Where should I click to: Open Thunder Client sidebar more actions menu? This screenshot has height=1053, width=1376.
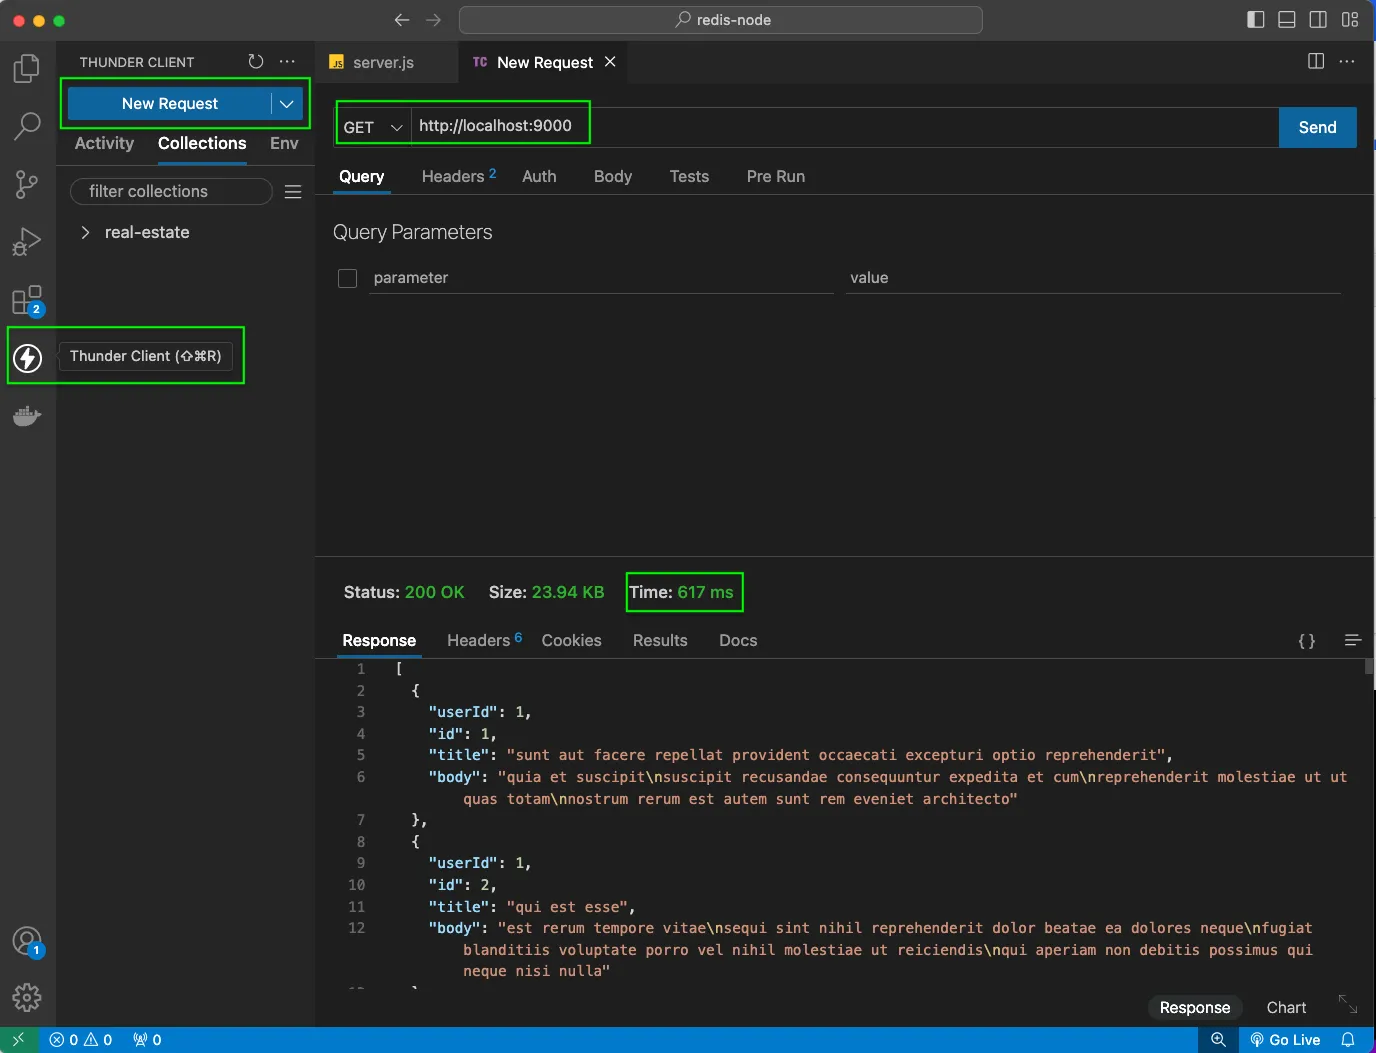pos(287,62)
